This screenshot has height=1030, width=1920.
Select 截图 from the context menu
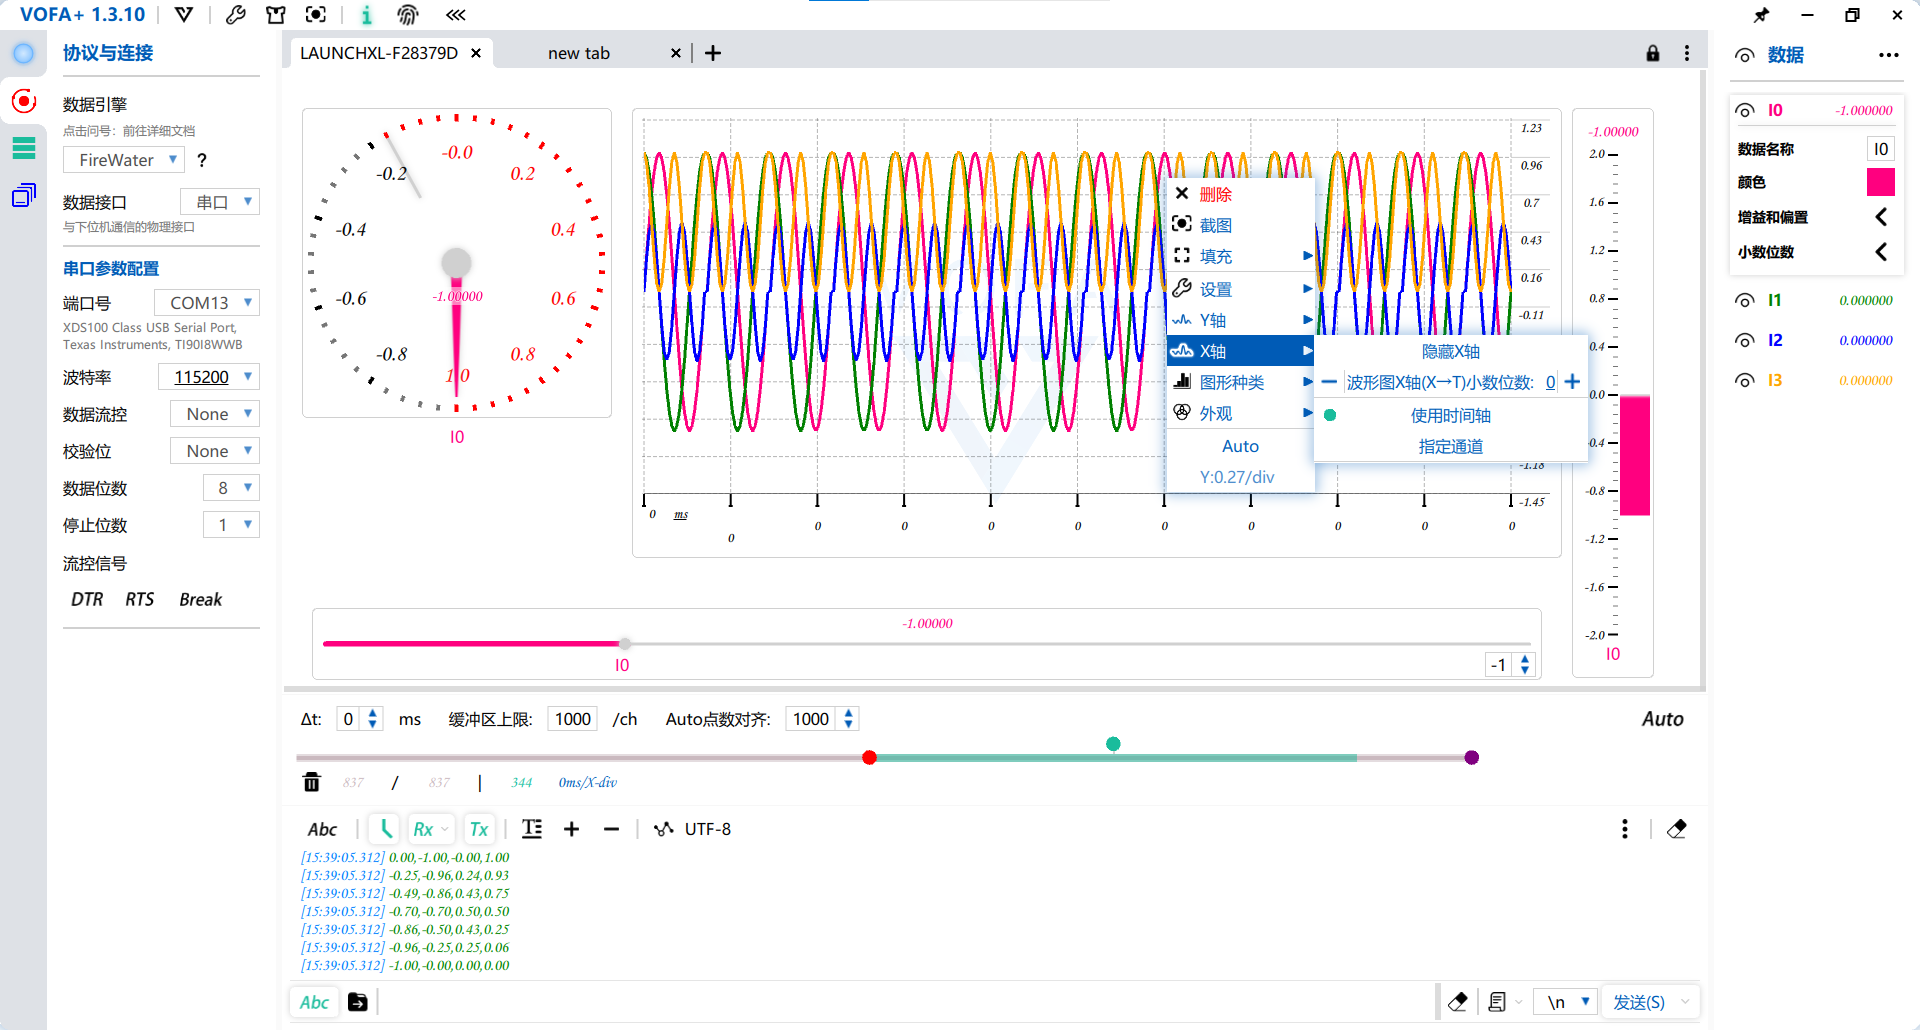tap(1215, 225)
